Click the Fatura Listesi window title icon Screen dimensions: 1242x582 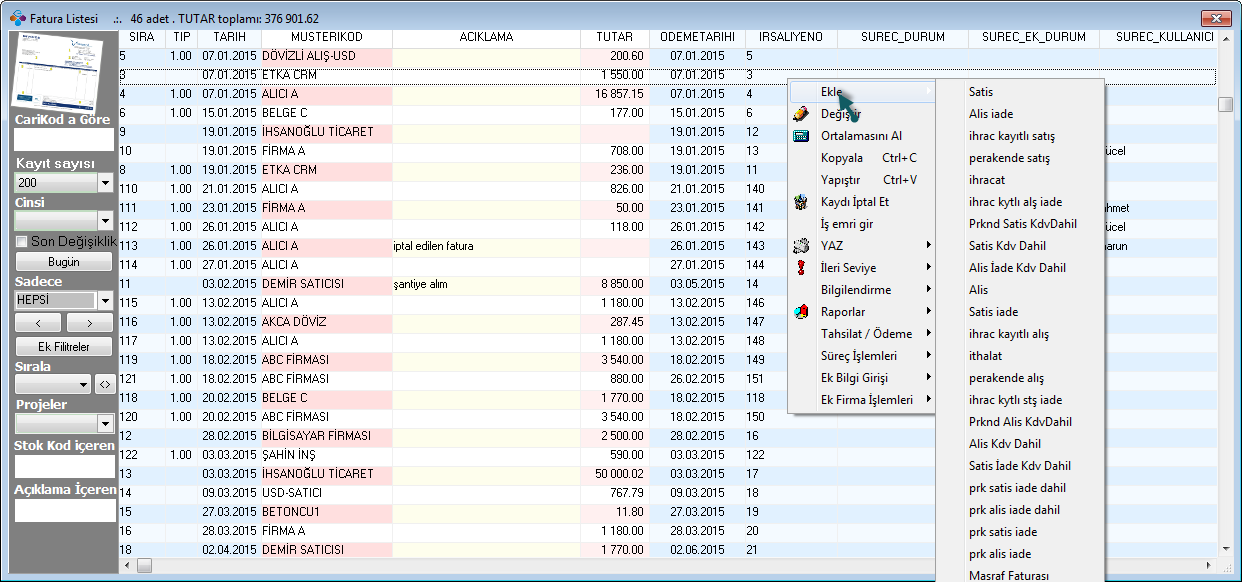[19, 18]
